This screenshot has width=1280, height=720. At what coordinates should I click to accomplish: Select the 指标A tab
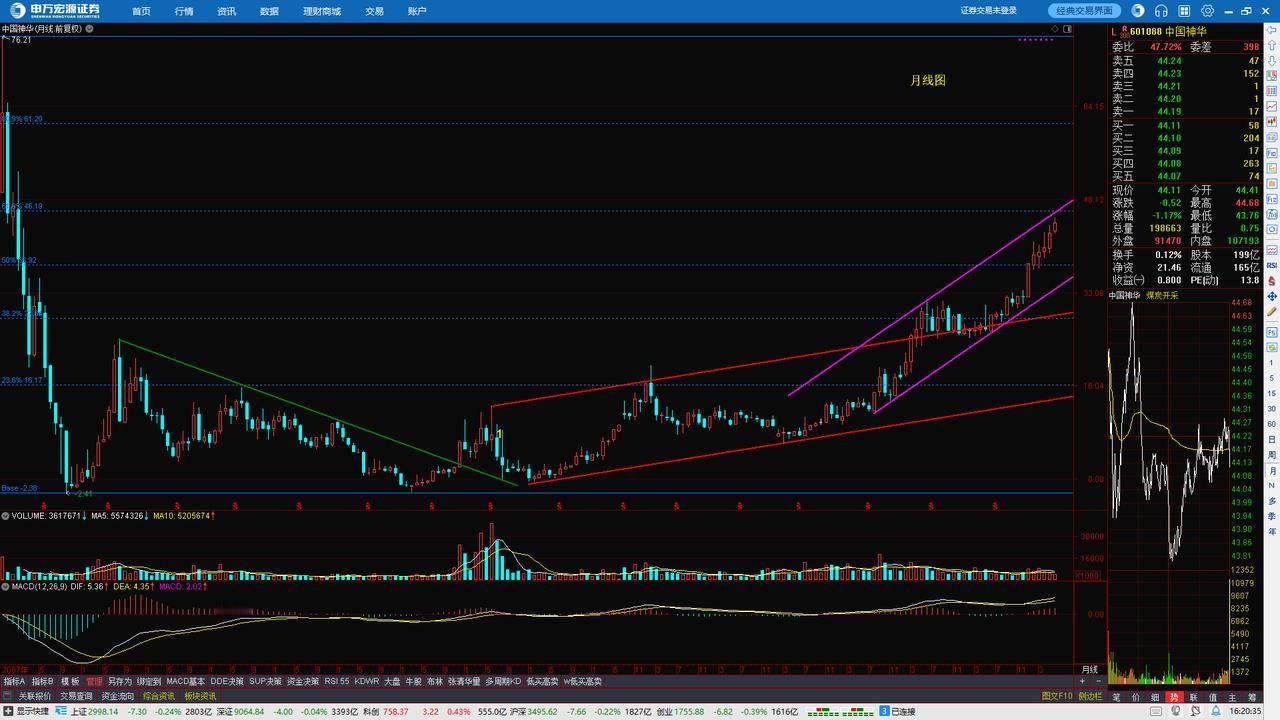coord(14,681)
